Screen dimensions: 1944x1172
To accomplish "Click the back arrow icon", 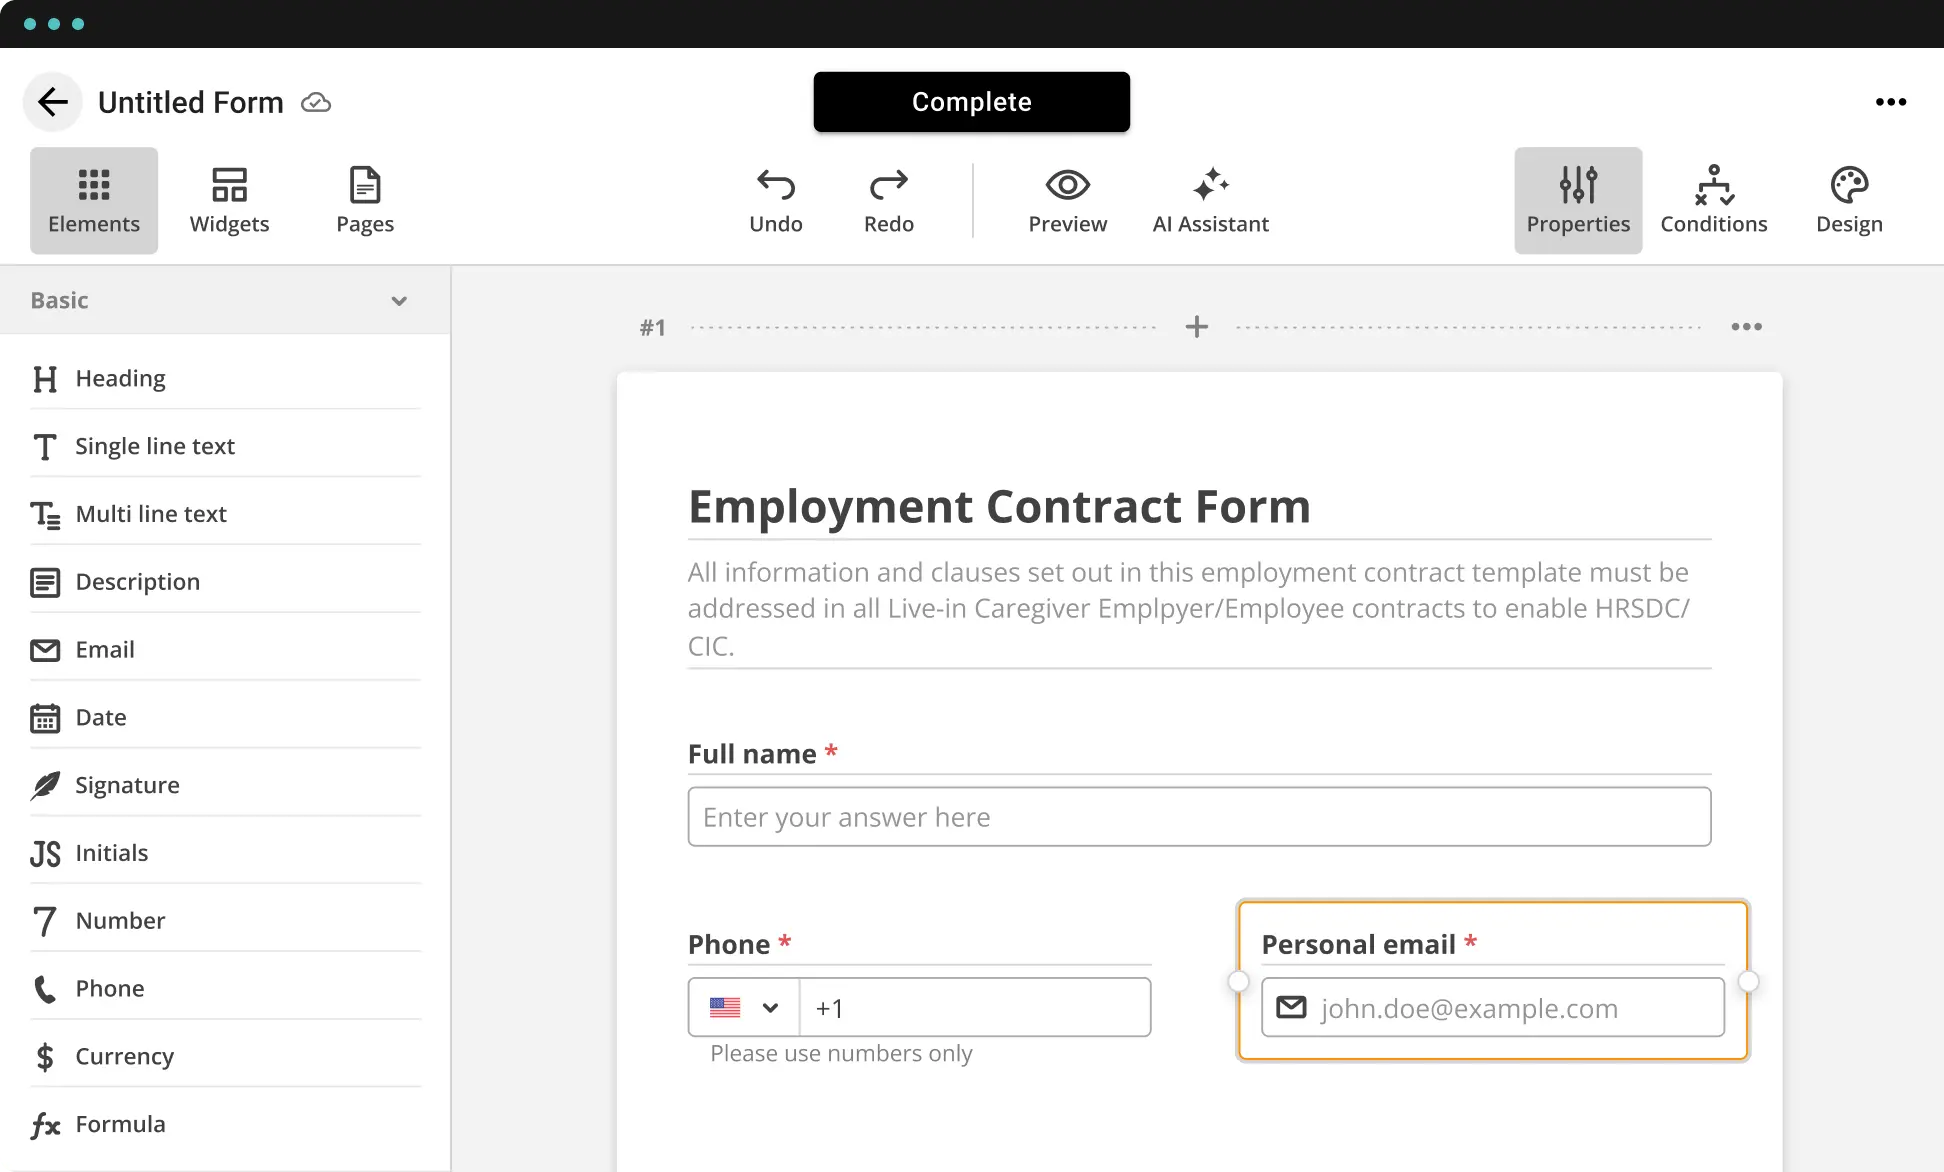I will pos(53,102).
